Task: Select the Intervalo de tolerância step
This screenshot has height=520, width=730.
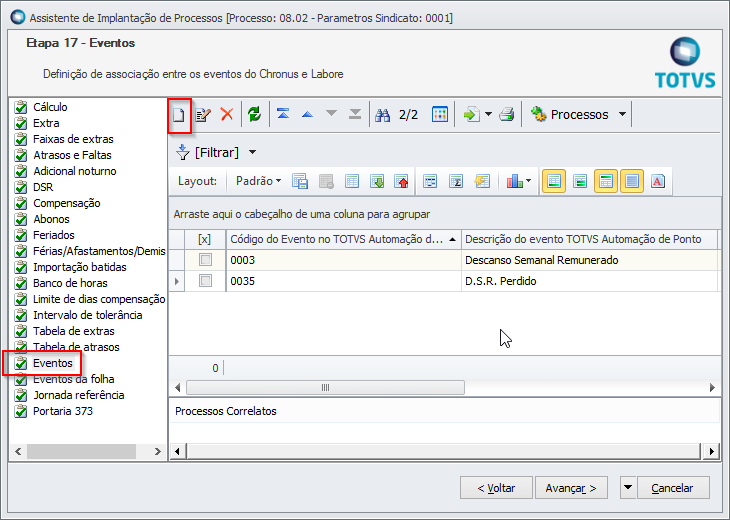Action: point(88,315)
